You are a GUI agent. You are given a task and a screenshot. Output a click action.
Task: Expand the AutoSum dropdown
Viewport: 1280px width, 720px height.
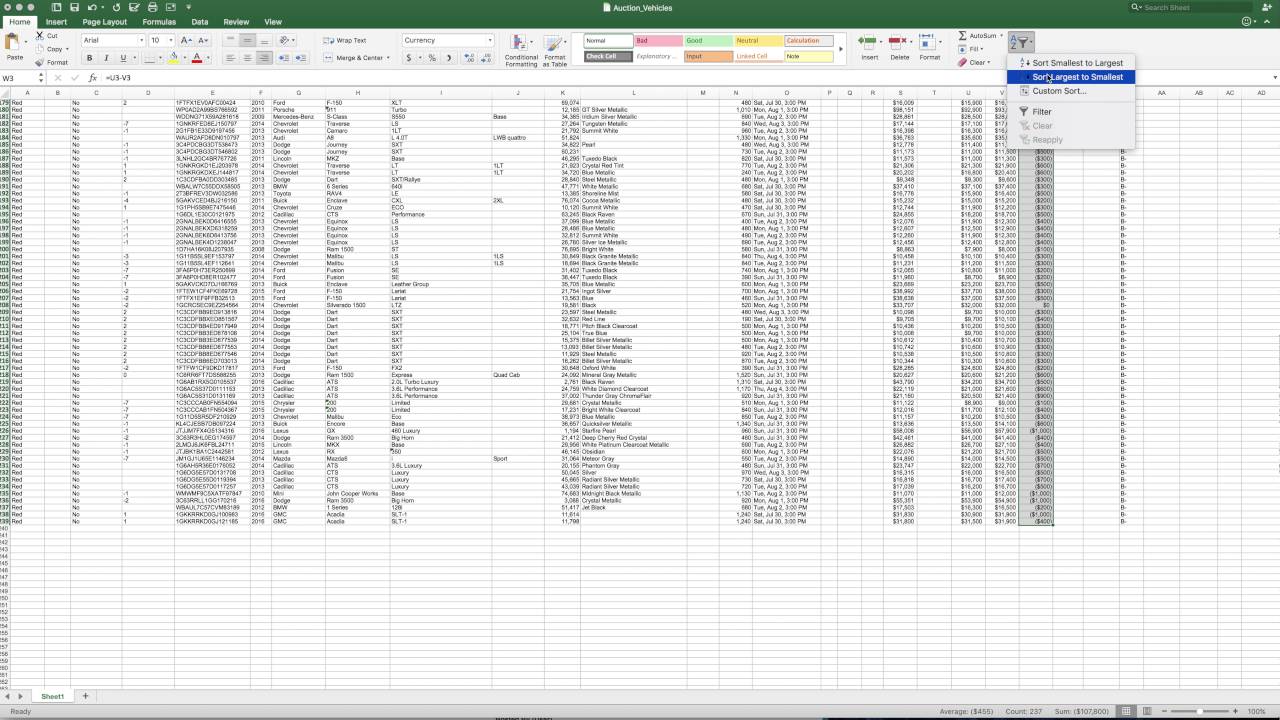point(1002,36)
